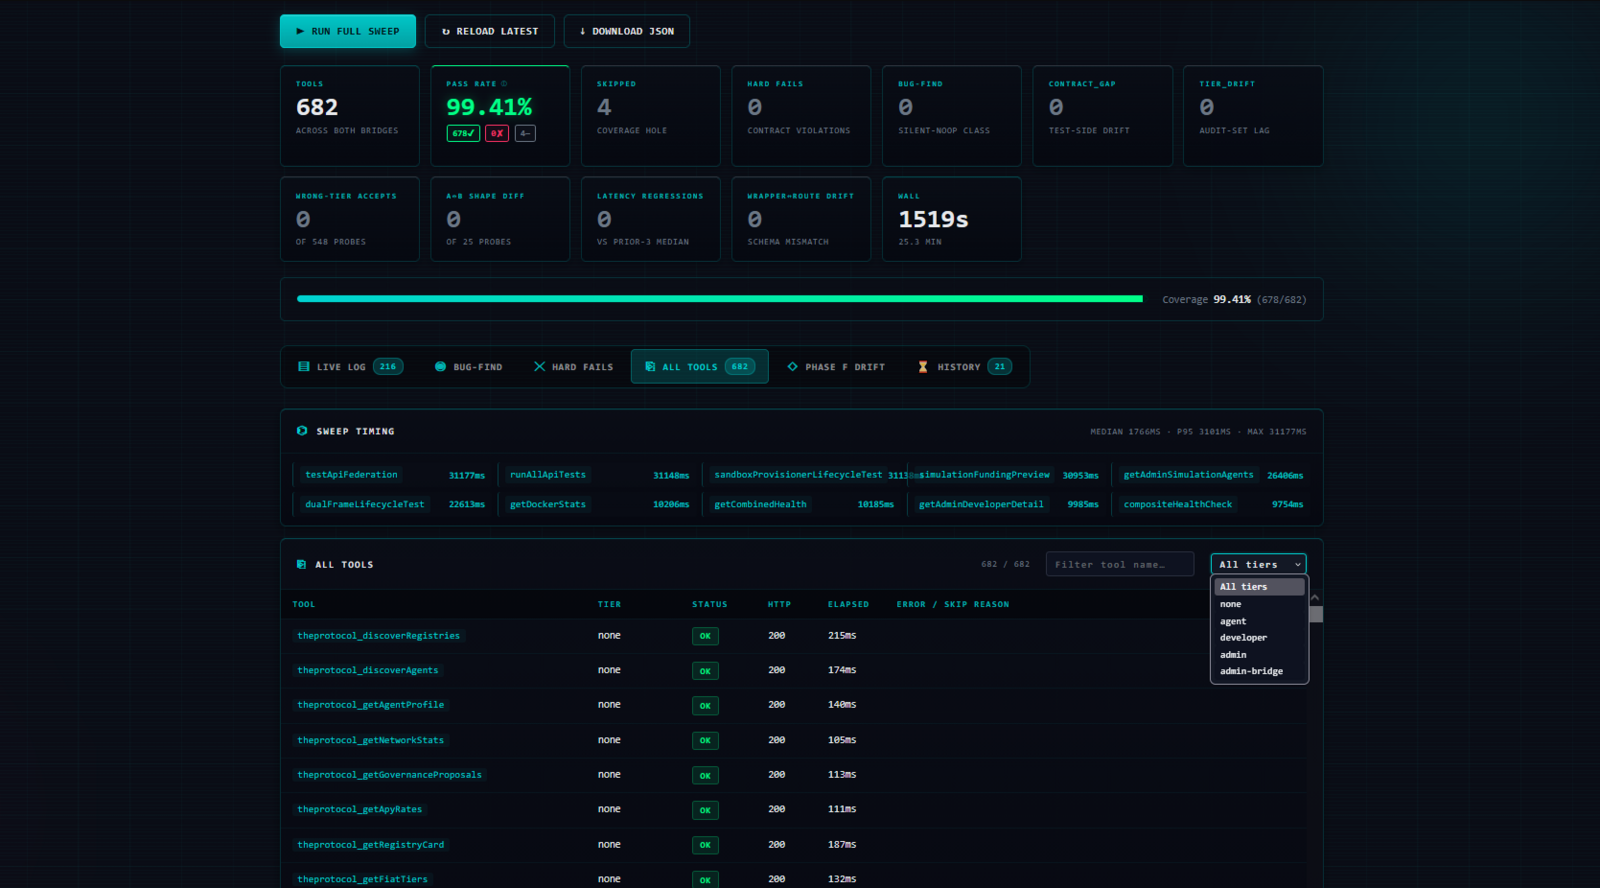Click getDockerStats timing entry
Image resolution: width=1600 pixels, height=888 pixels.
[548, 504]
